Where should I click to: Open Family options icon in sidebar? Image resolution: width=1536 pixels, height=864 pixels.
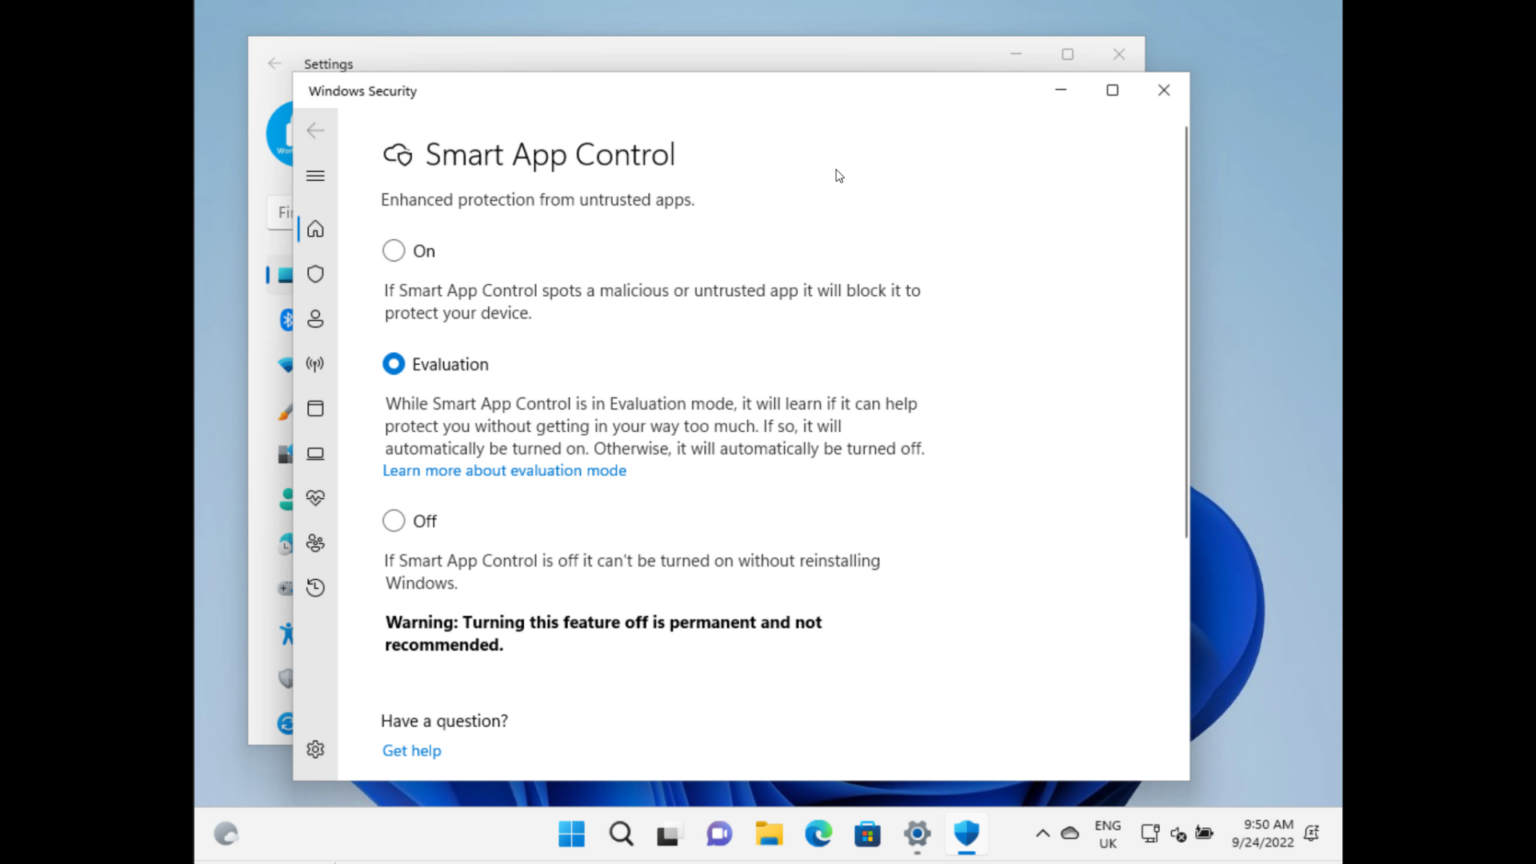click(315, 542)
